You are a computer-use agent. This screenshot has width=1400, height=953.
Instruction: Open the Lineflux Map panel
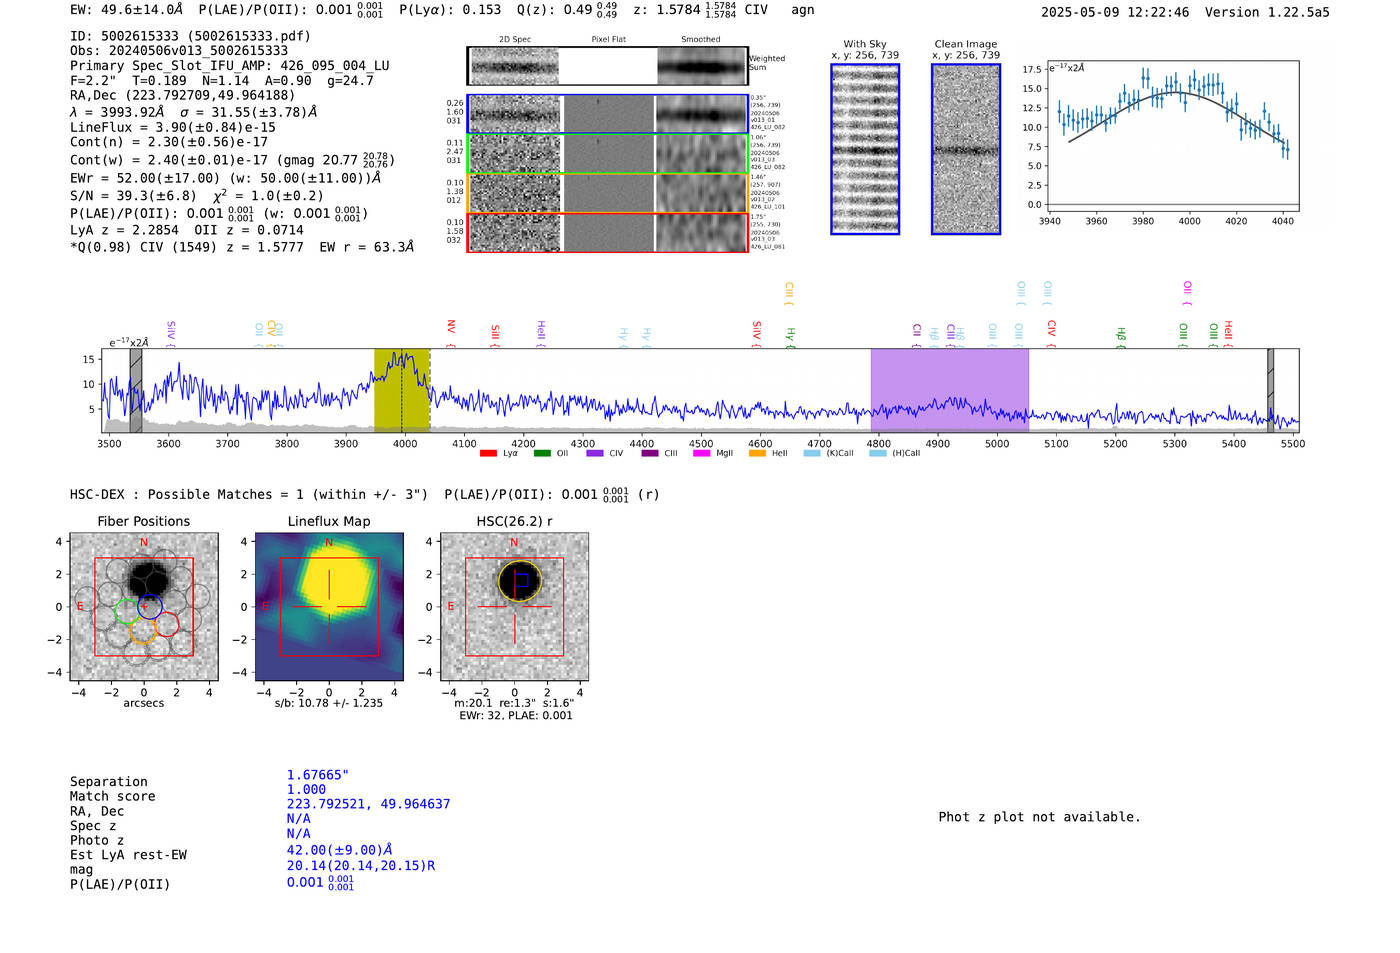coord(329,607)
